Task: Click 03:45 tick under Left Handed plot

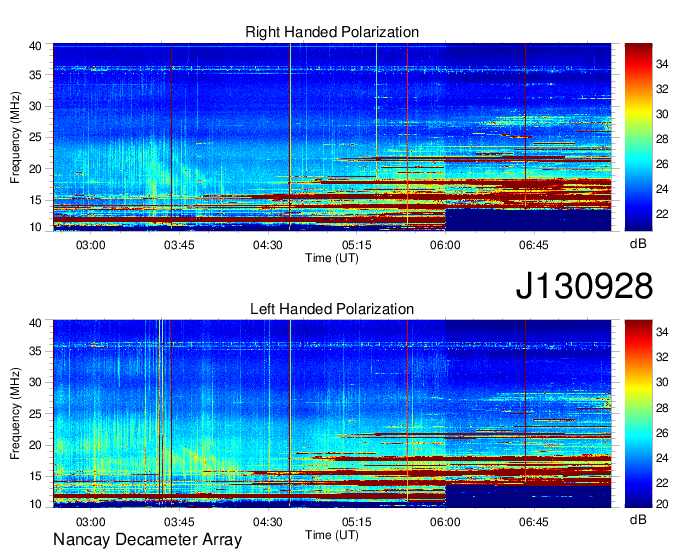Action: 179,522
